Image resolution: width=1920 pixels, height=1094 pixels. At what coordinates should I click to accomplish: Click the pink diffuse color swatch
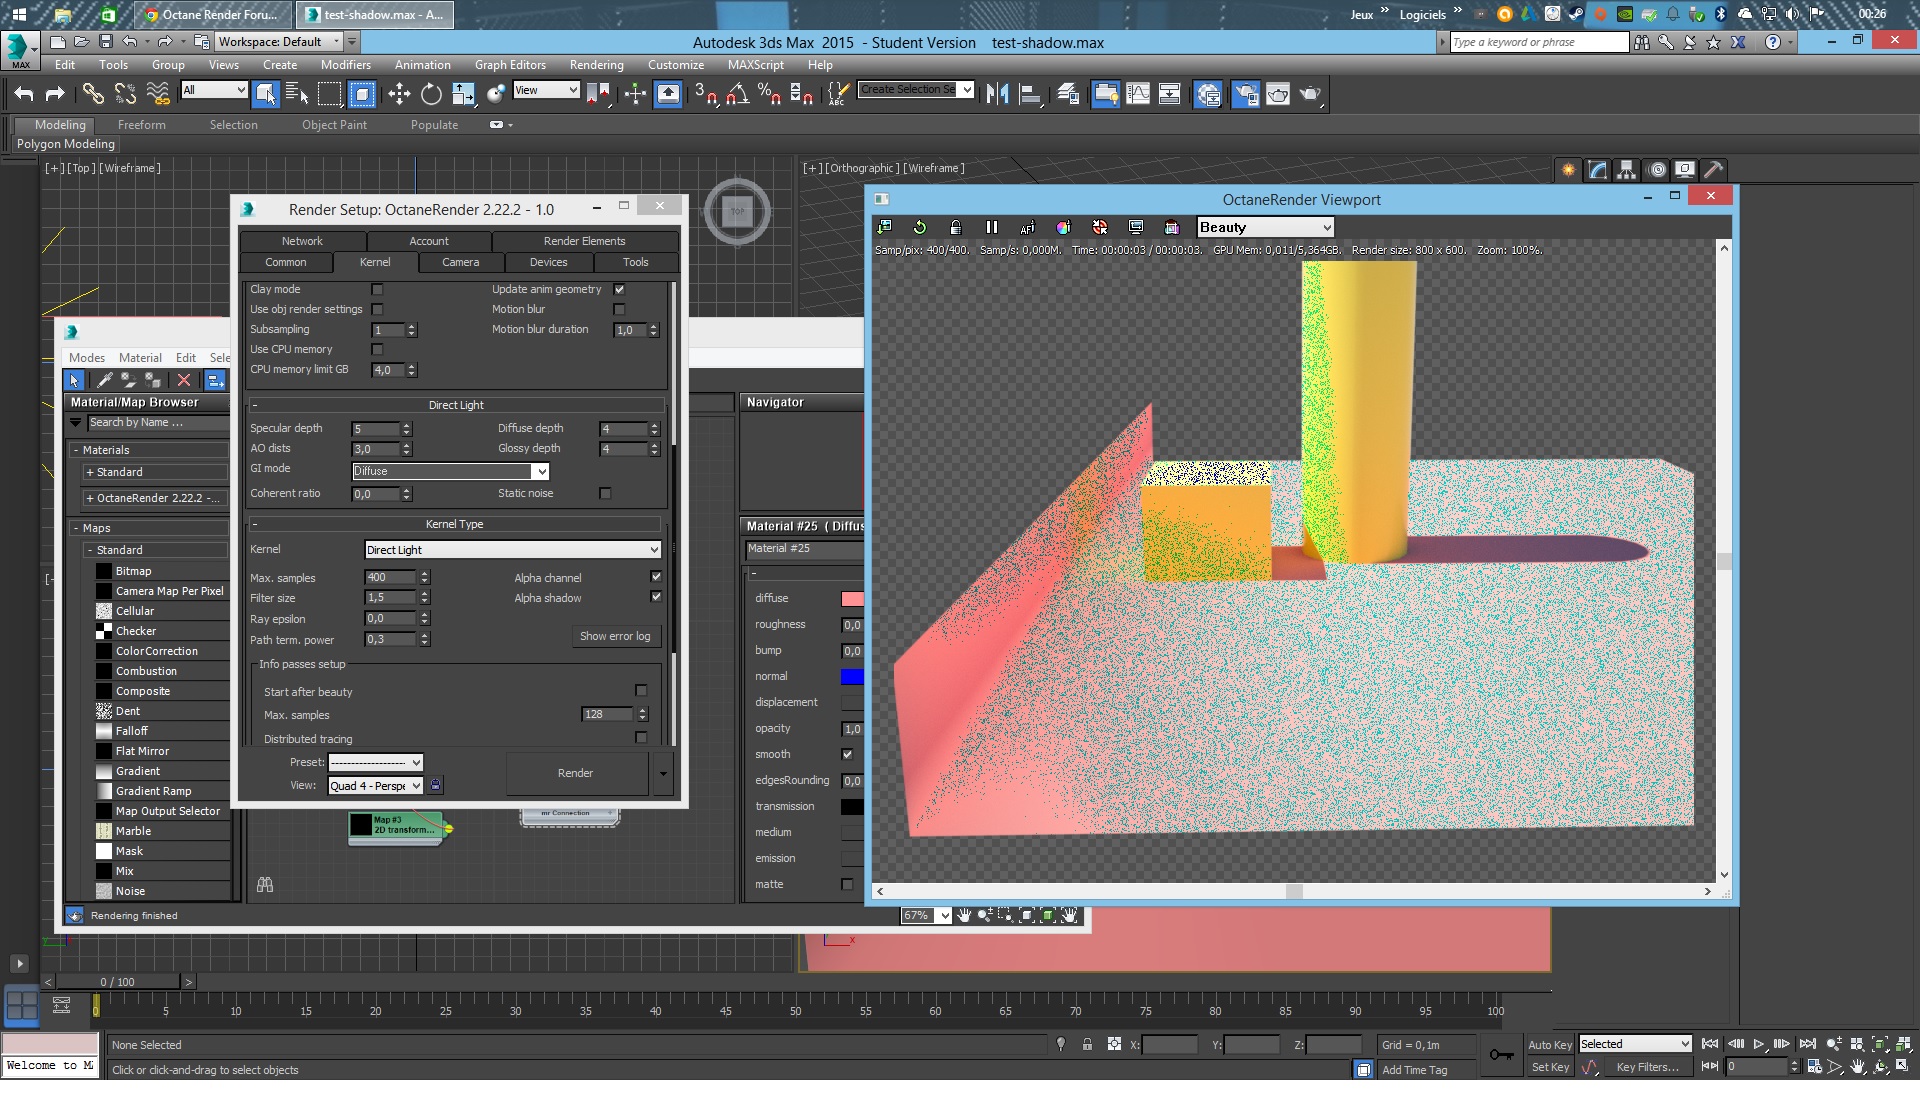point(852,598)
